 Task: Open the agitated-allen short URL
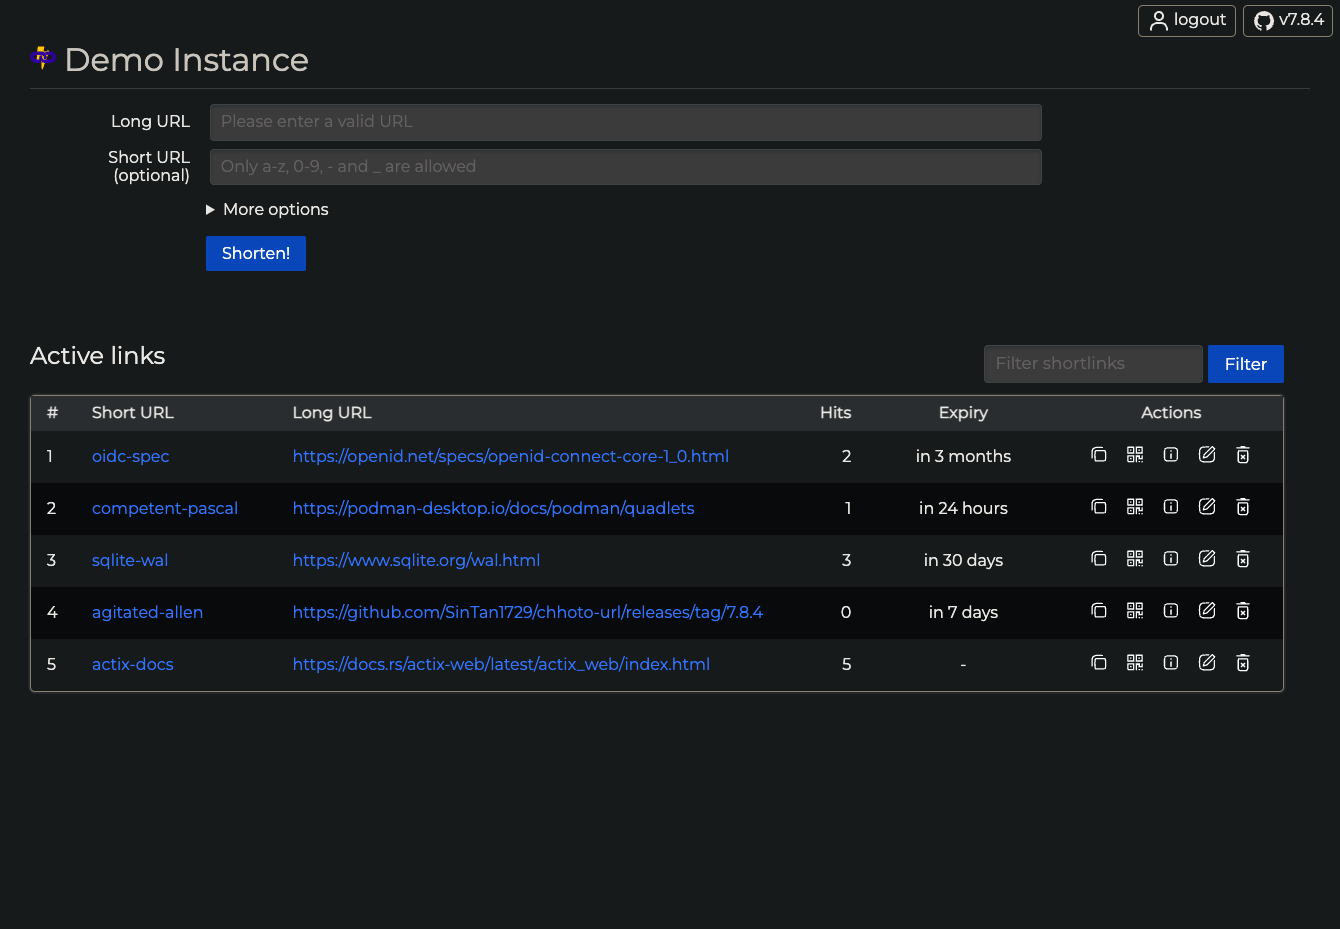(x=147, y=612)
